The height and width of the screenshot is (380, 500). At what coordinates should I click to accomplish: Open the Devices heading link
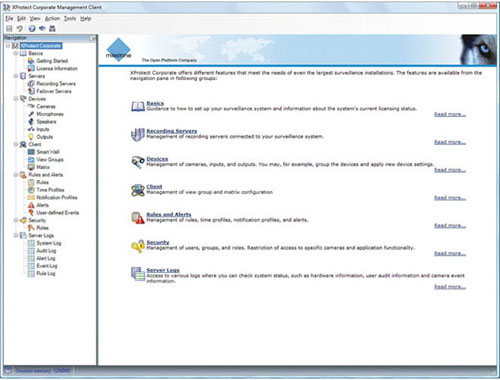tap(157, 159)
